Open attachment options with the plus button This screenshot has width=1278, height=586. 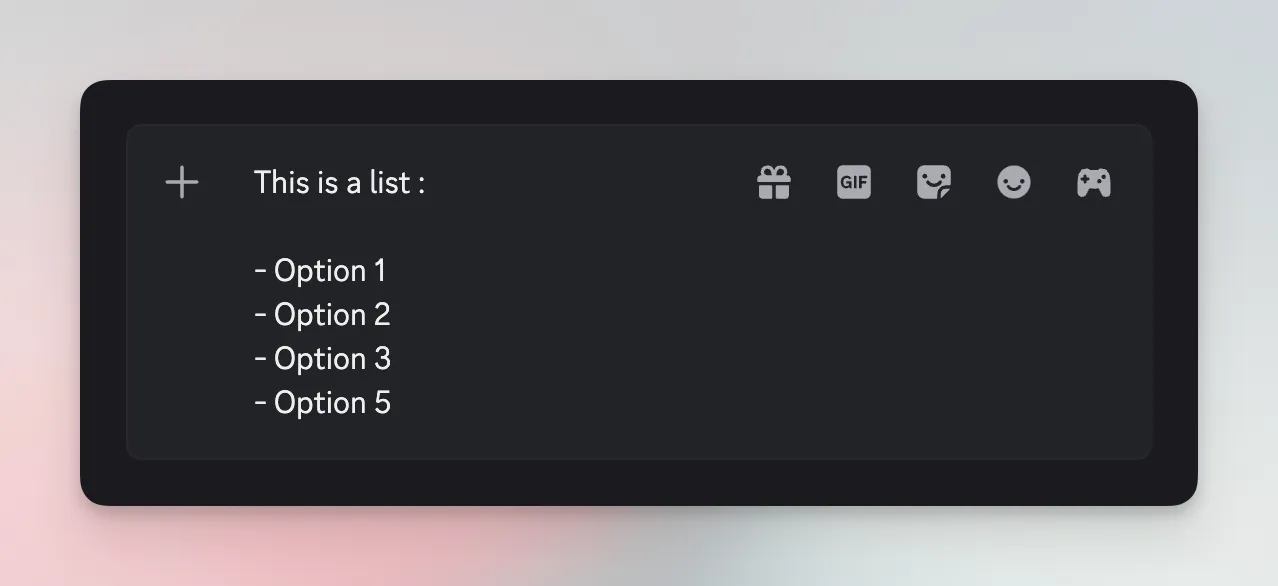181,182
